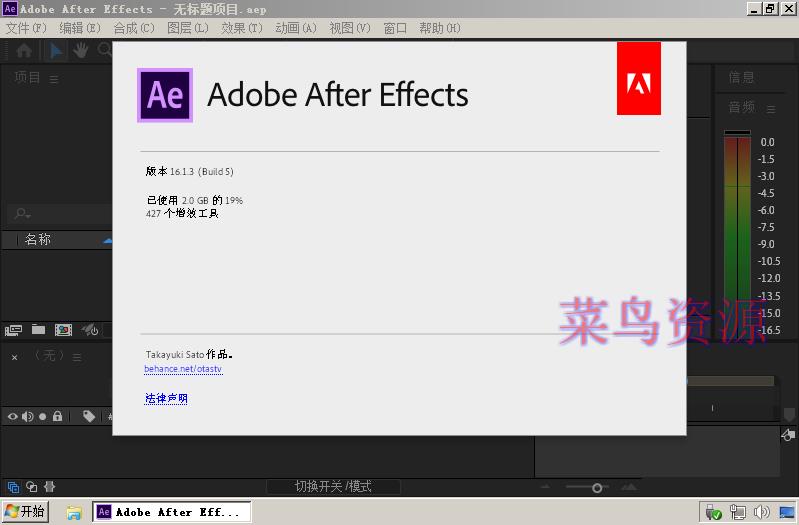Open the 音频 panel menu
This screenshot has width=799, height=525.
771,109
